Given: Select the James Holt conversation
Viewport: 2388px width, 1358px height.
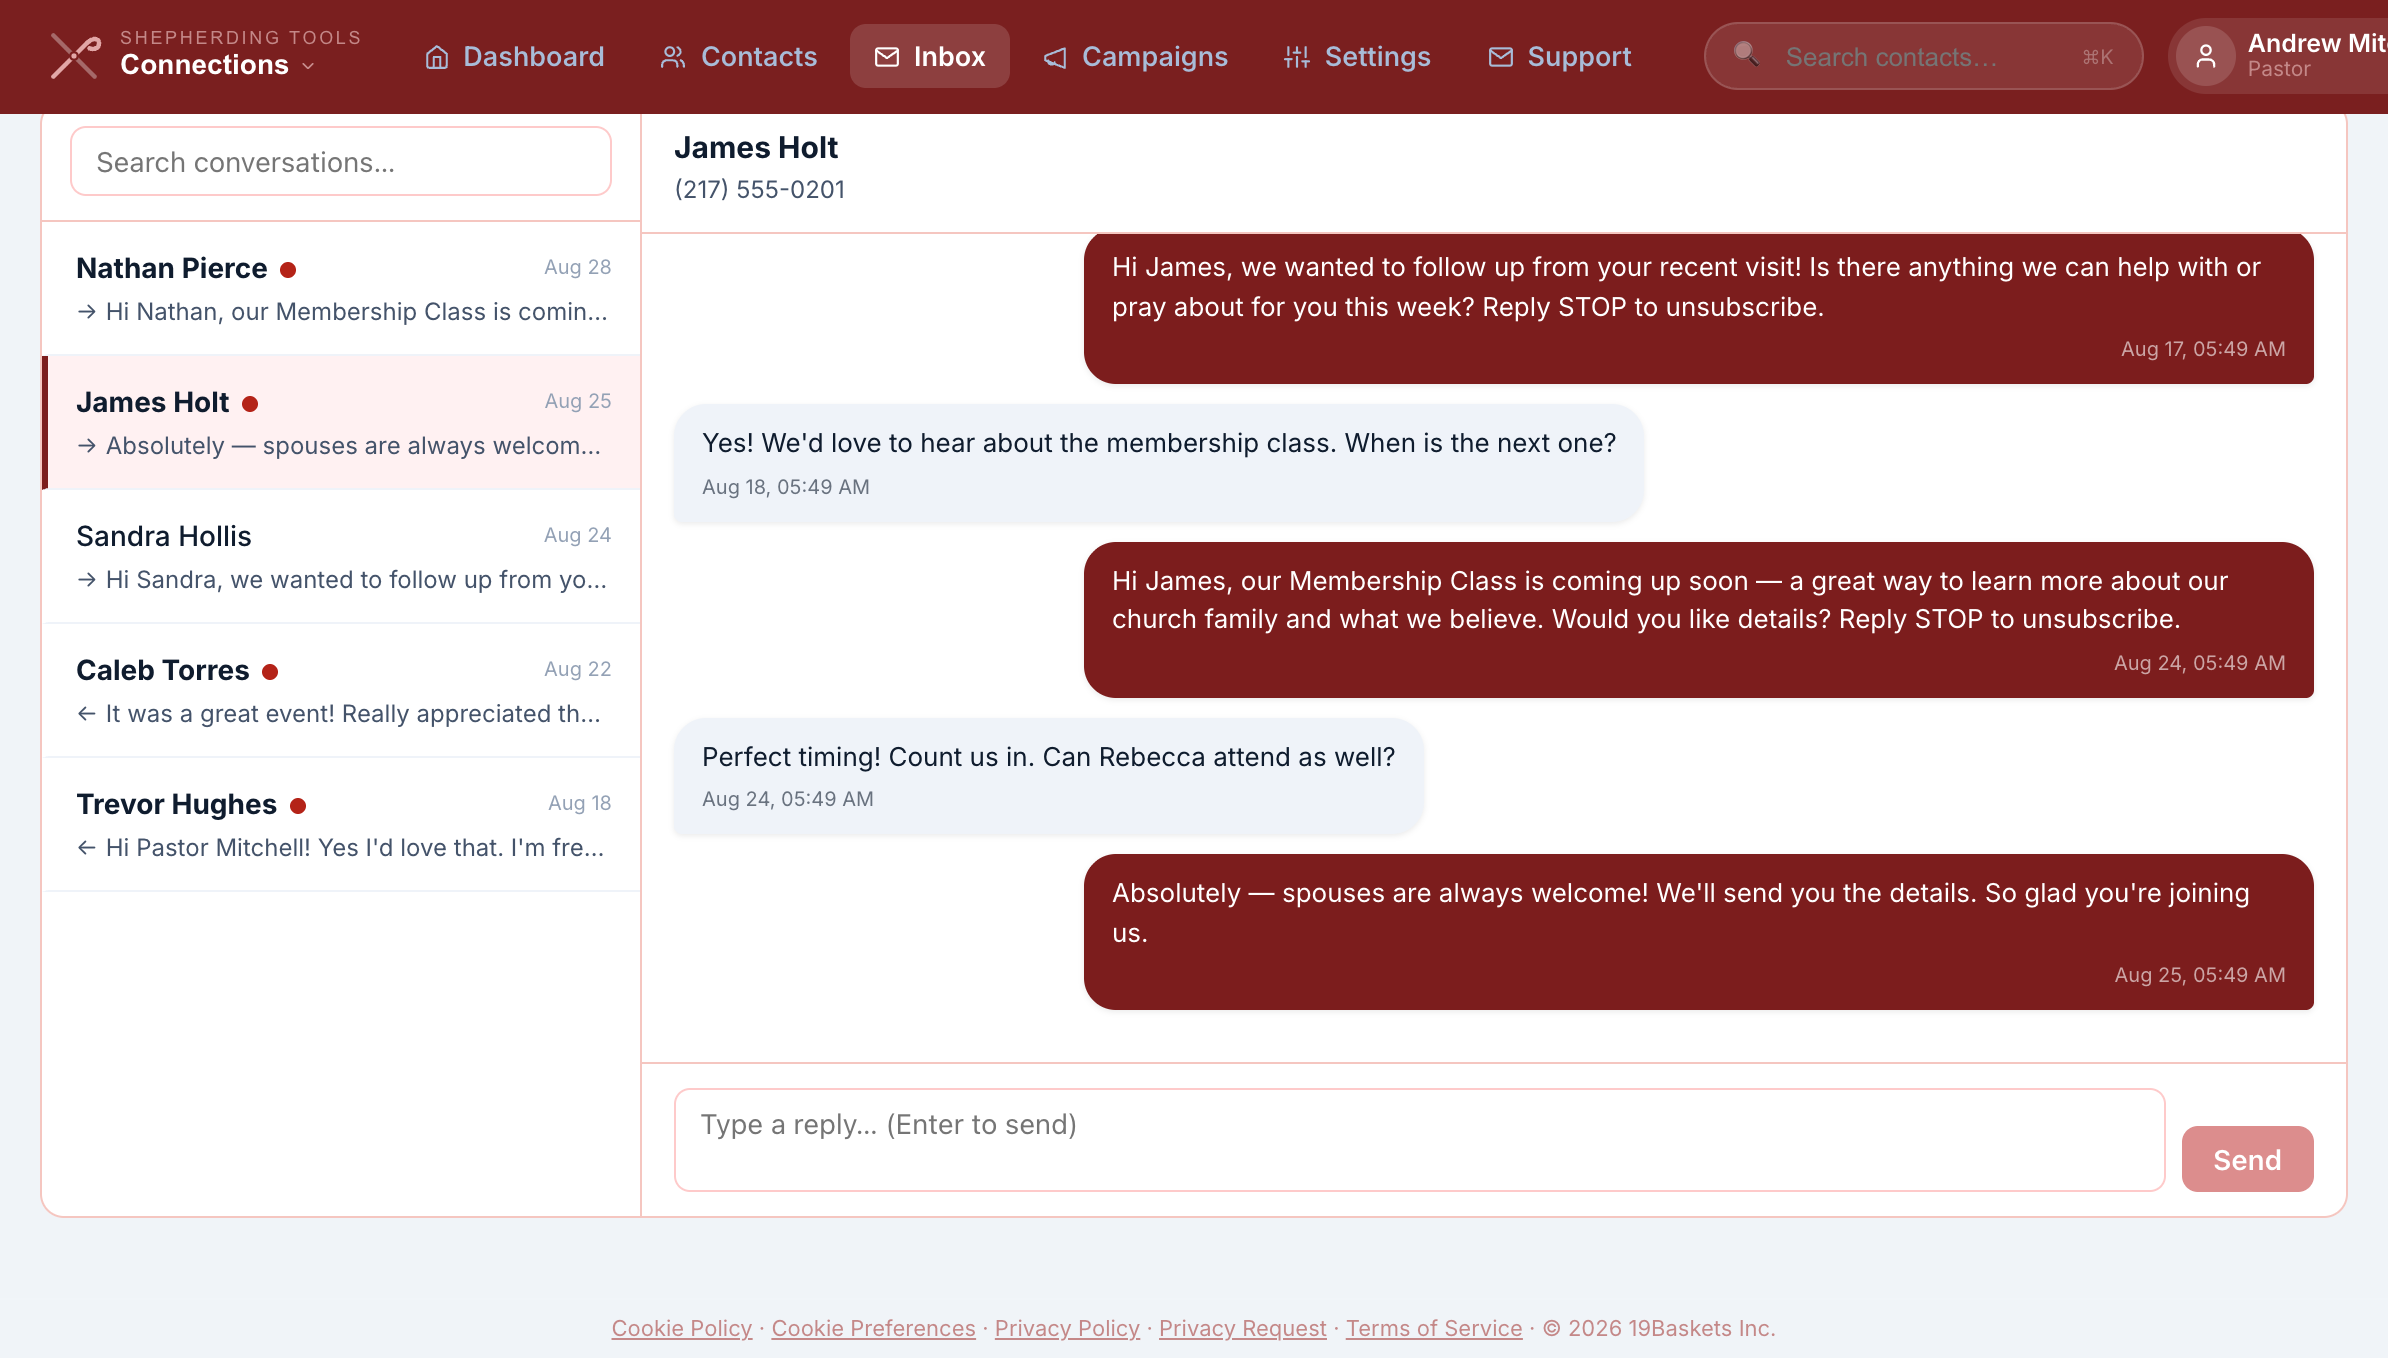Looking at the screenshot, I should click(x=341, y=422).
